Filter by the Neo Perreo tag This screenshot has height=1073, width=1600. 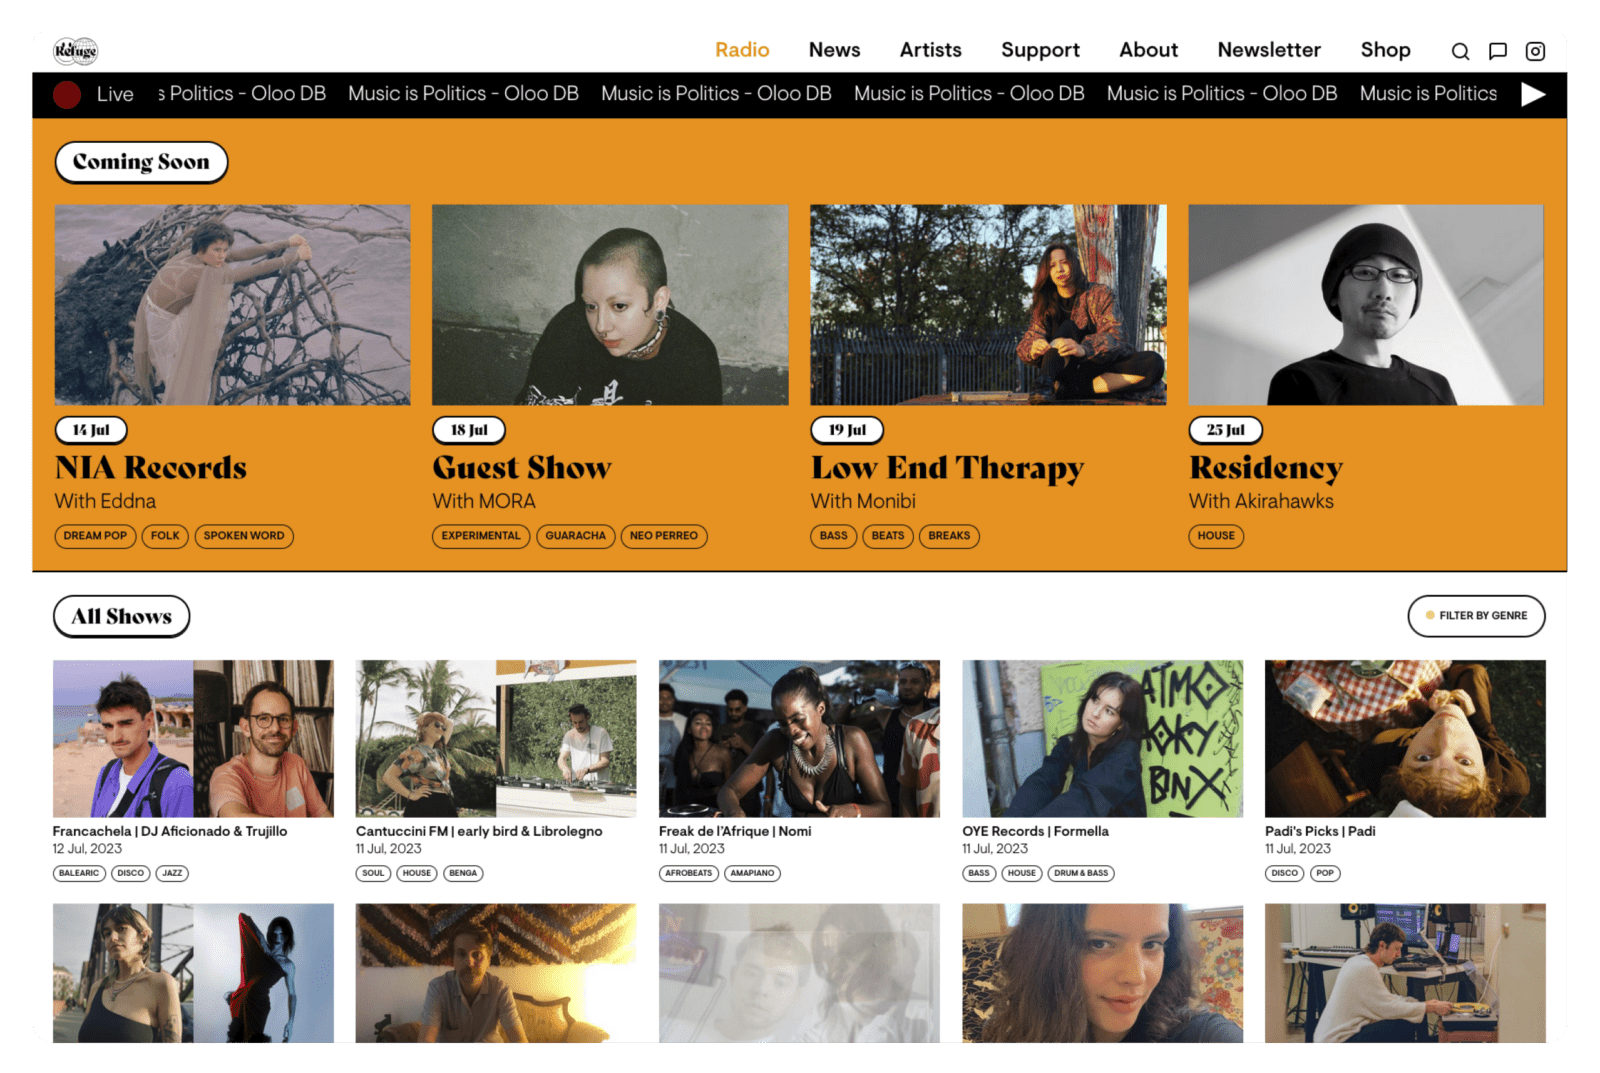[x=664, y=536]
